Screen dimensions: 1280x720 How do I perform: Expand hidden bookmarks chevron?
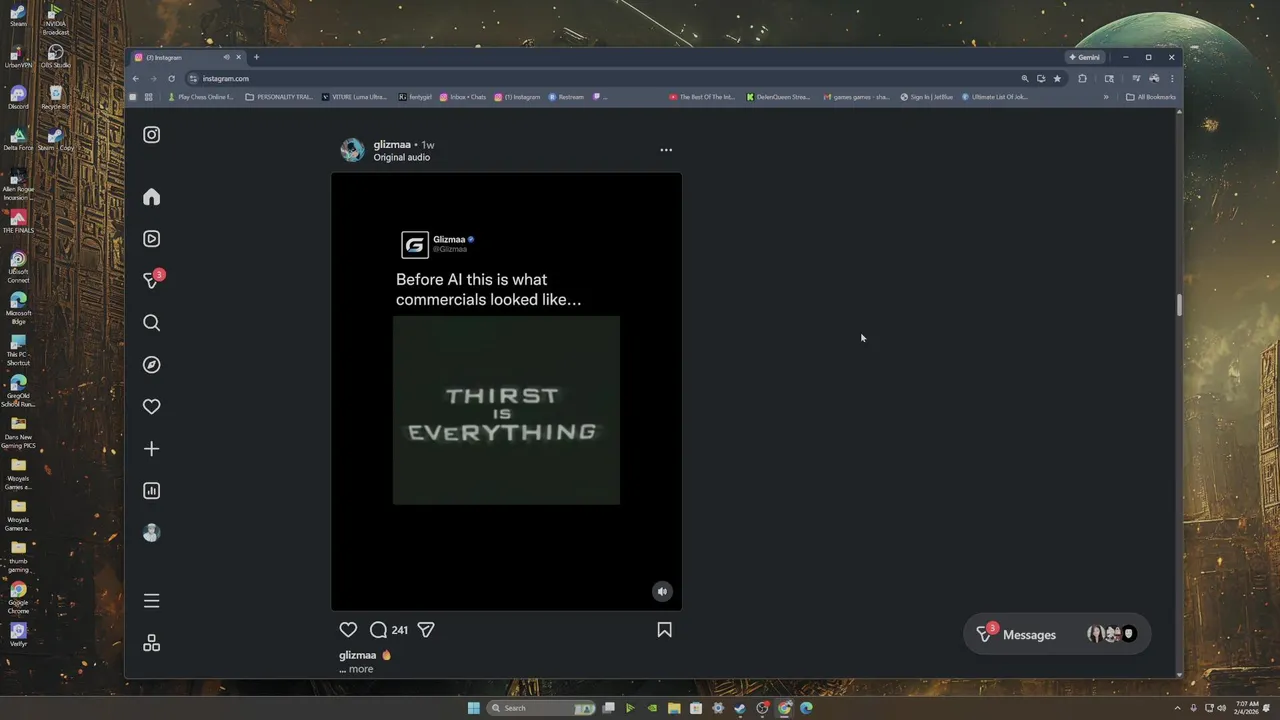[x=1106, y=97]
